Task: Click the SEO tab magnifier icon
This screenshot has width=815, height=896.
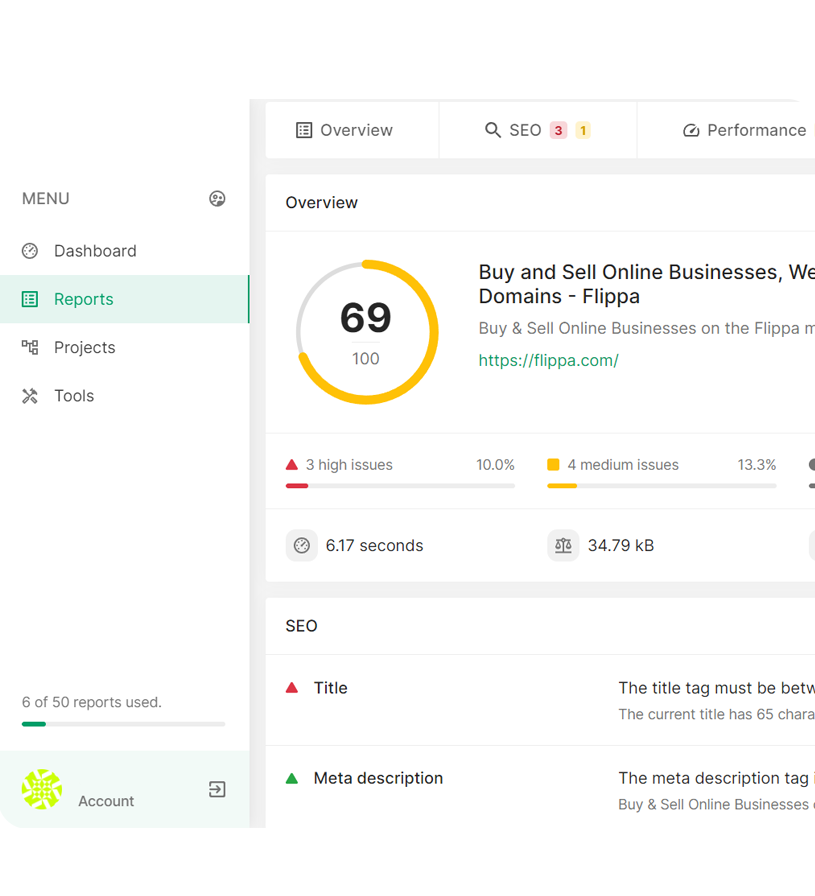Action: [493, 130]
